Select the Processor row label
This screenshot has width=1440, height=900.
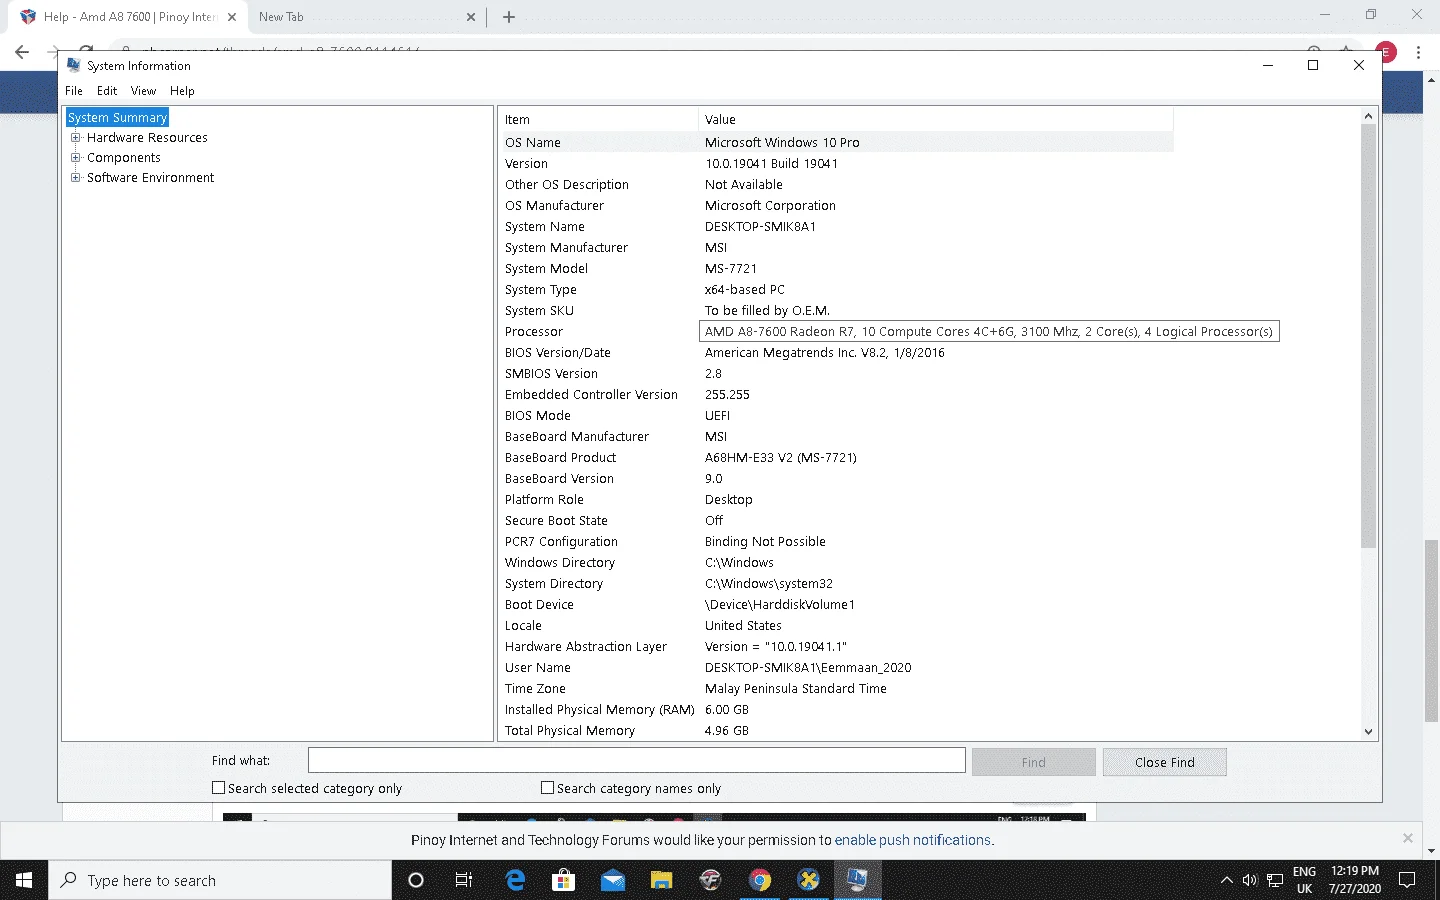pyautogui.click(x=534, y=332)
